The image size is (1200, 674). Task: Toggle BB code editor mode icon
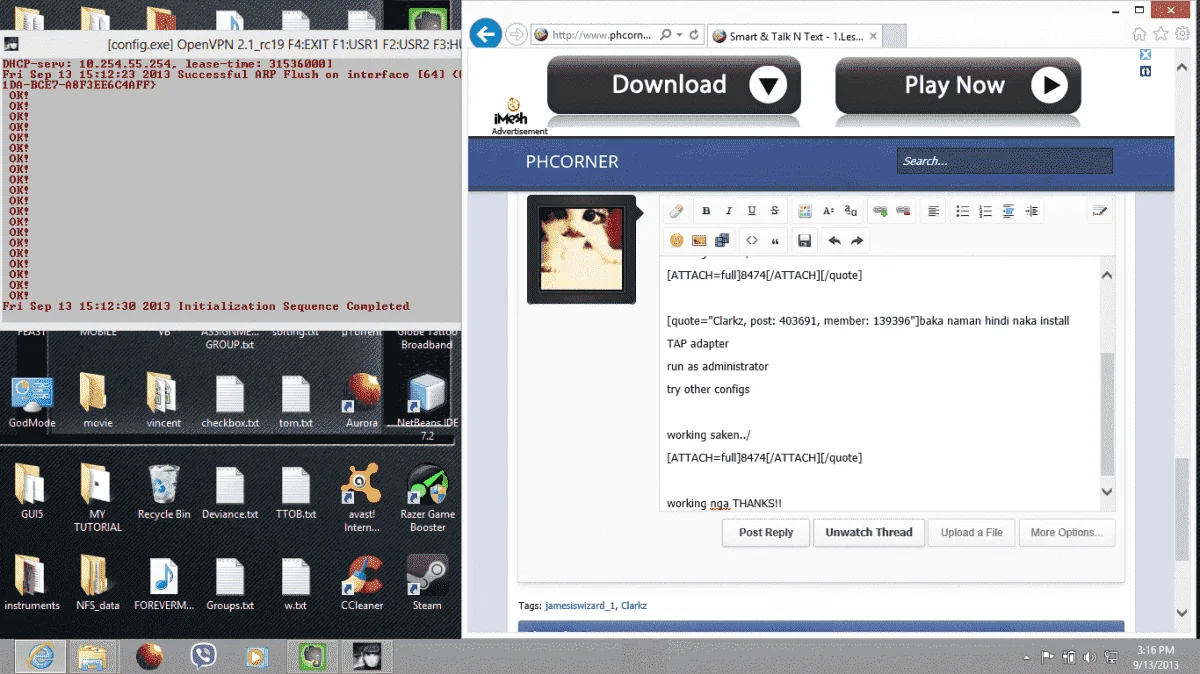pos(1100,211)
